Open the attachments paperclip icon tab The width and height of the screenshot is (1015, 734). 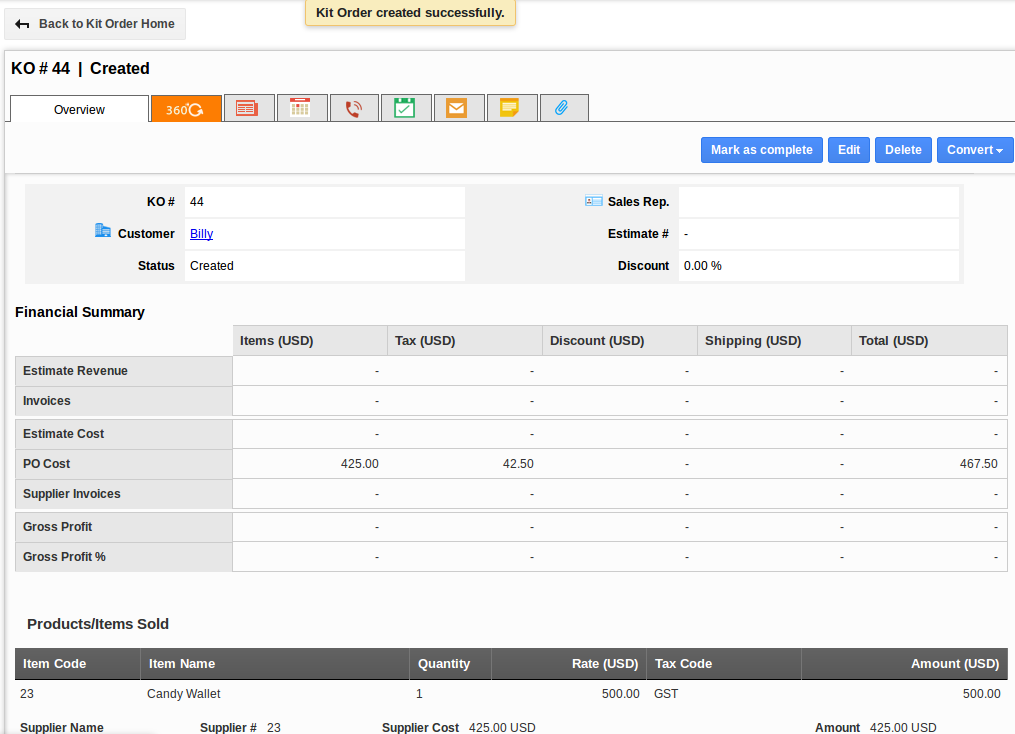click(564, 107)
